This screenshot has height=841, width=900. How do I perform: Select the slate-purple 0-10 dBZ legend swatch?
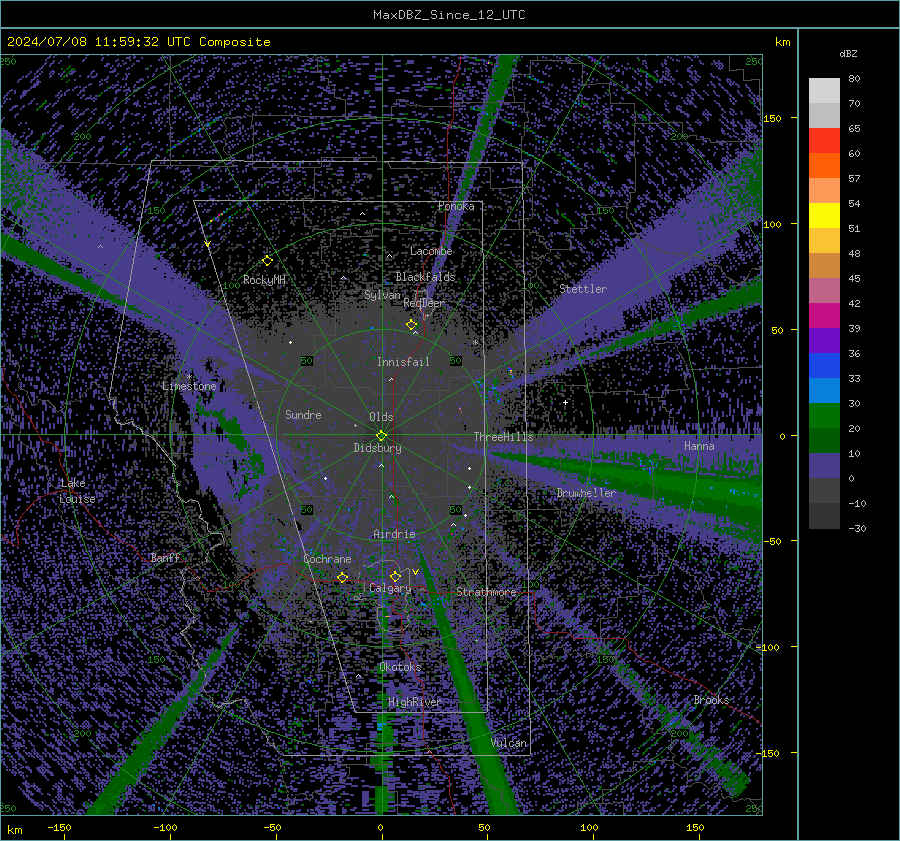pyautogui.click(x=824, y=466)
